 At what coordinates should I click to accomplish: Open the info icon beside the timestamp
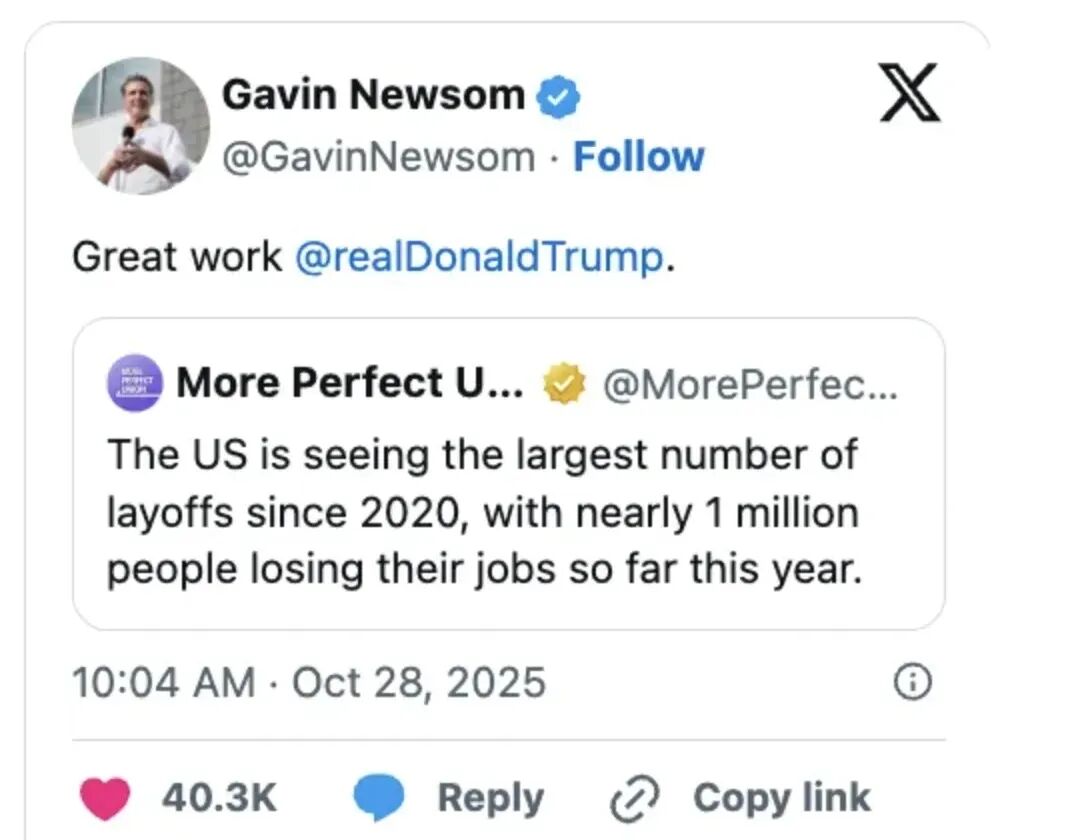point(912,683)
